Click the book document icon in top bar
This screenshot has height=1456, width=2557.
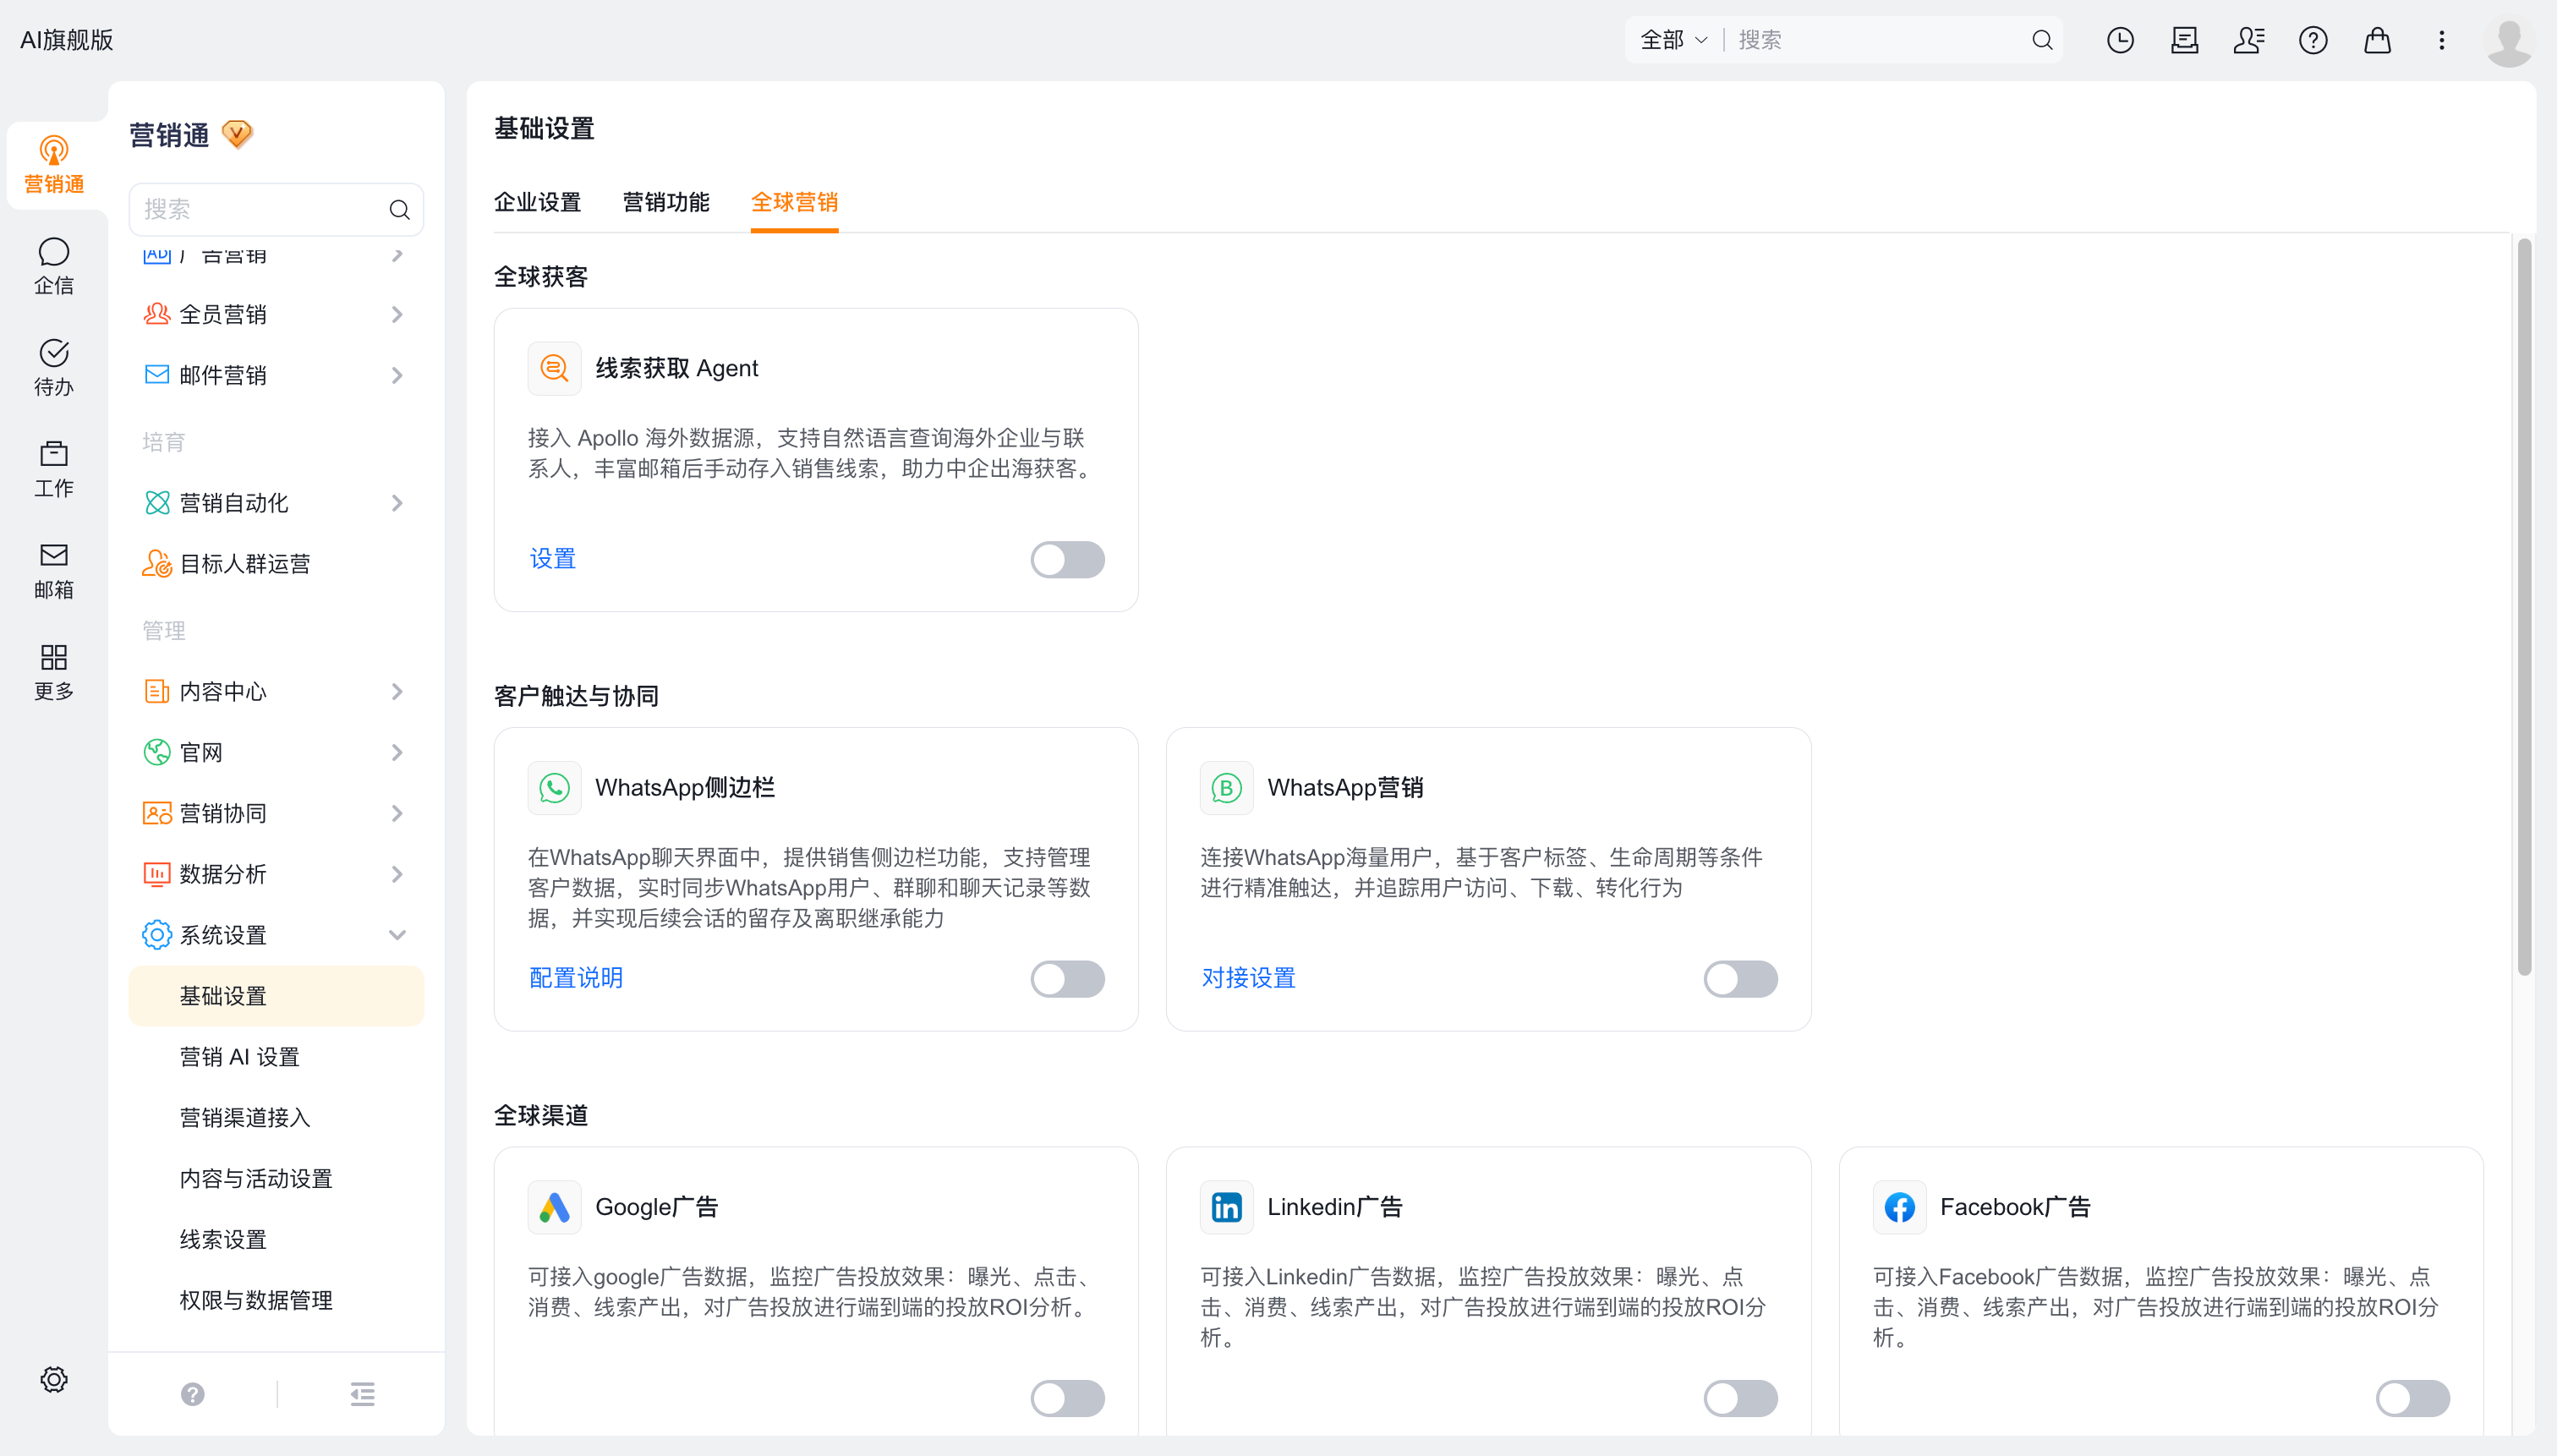(x=2185, y=40)
